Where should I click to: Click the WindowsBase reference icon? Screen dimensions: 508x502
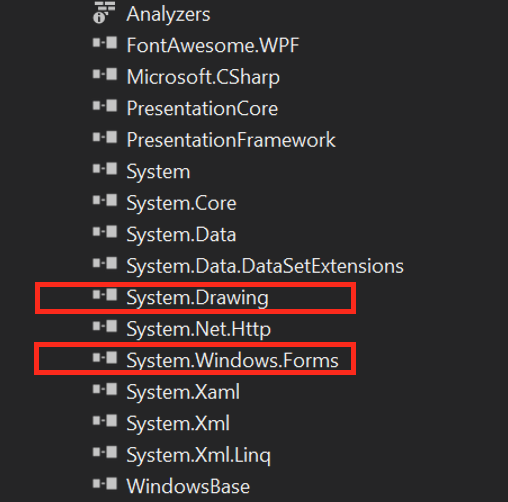[x=105, y=484]
